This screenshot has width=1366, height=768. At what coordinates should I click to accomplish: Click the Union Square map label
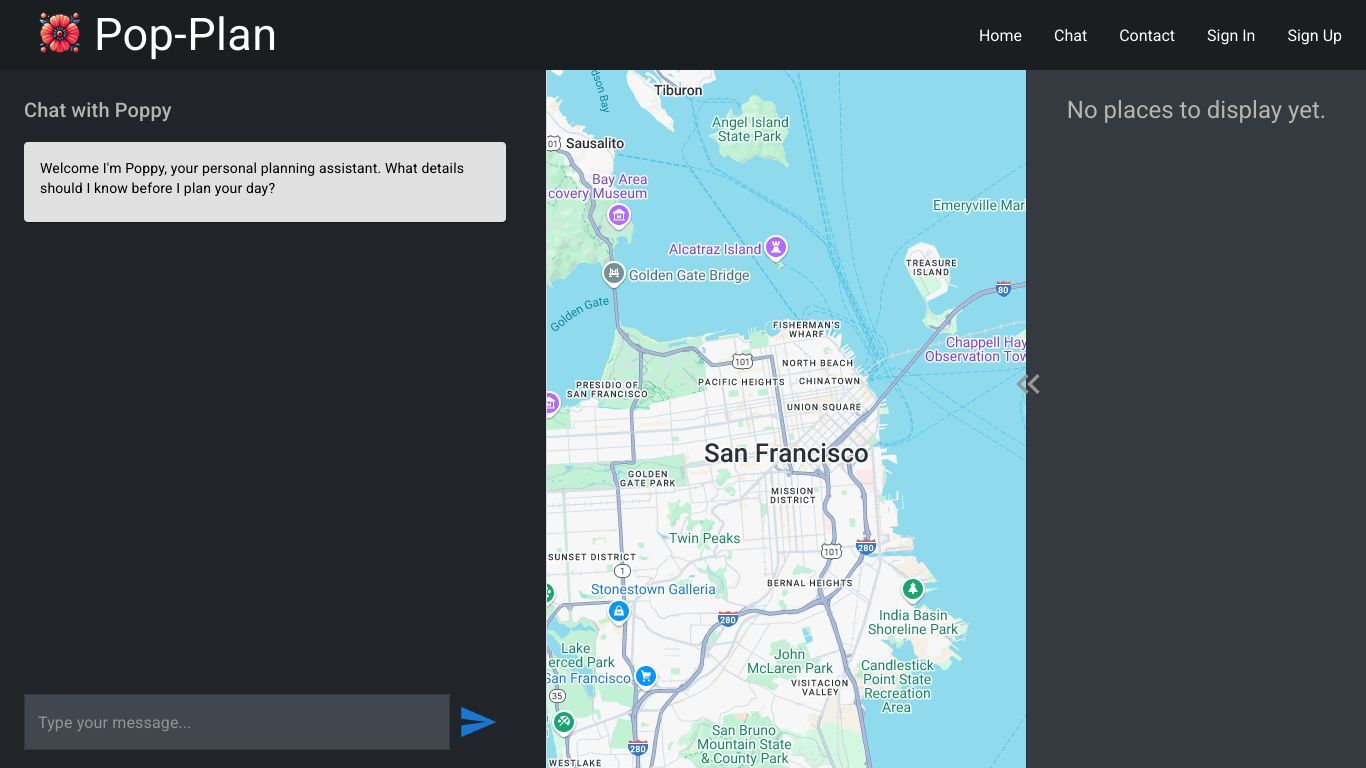point(824,407)
